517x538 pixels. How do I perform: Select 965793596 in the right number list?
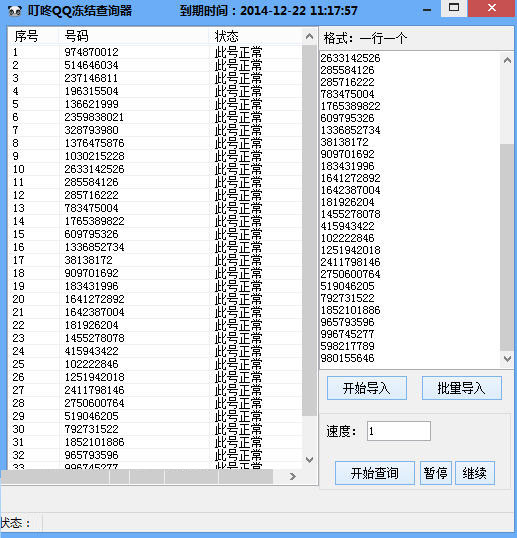[x=347, y=322]
